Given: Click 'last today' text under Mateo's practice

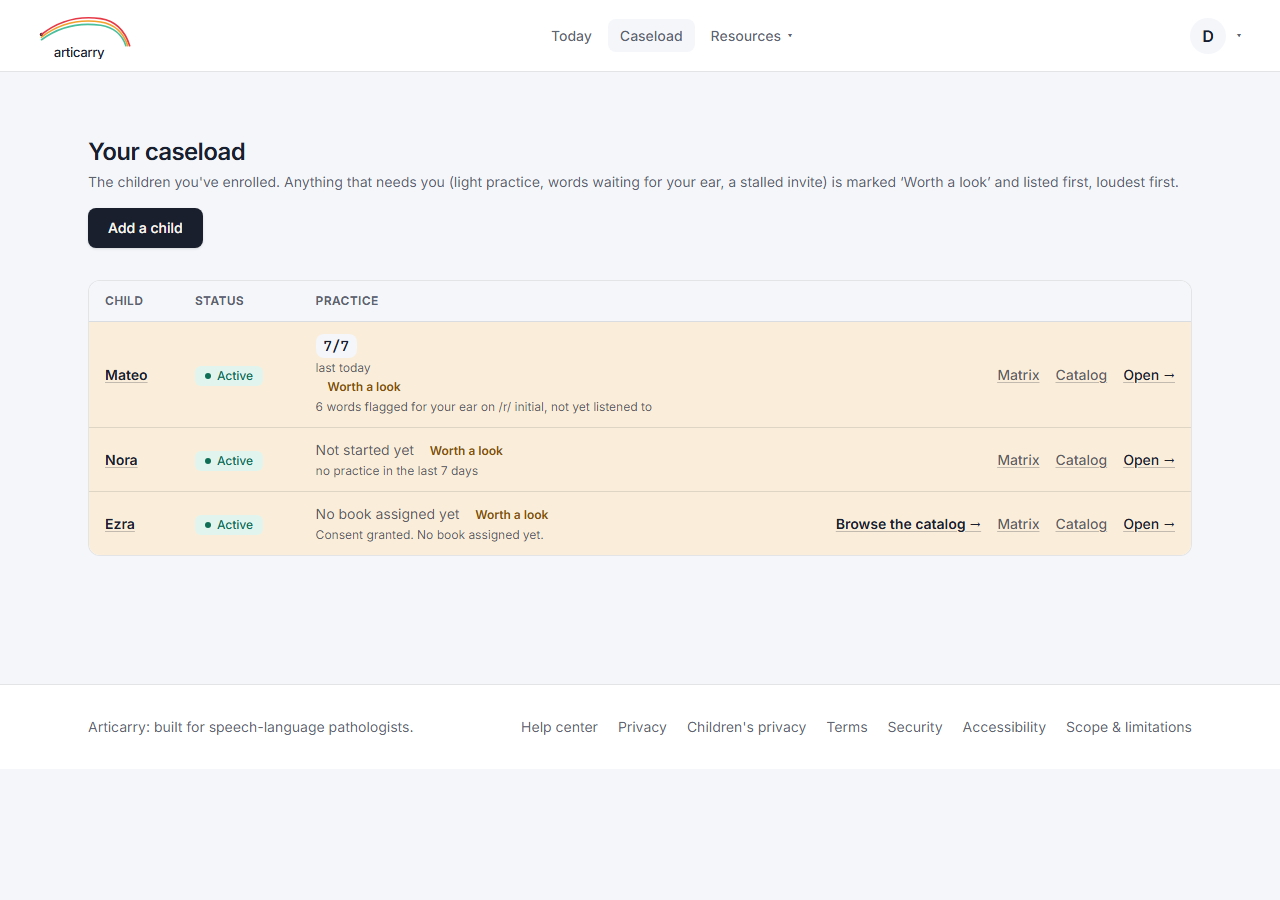Looking at the screenshot, I should pos(343,368).
